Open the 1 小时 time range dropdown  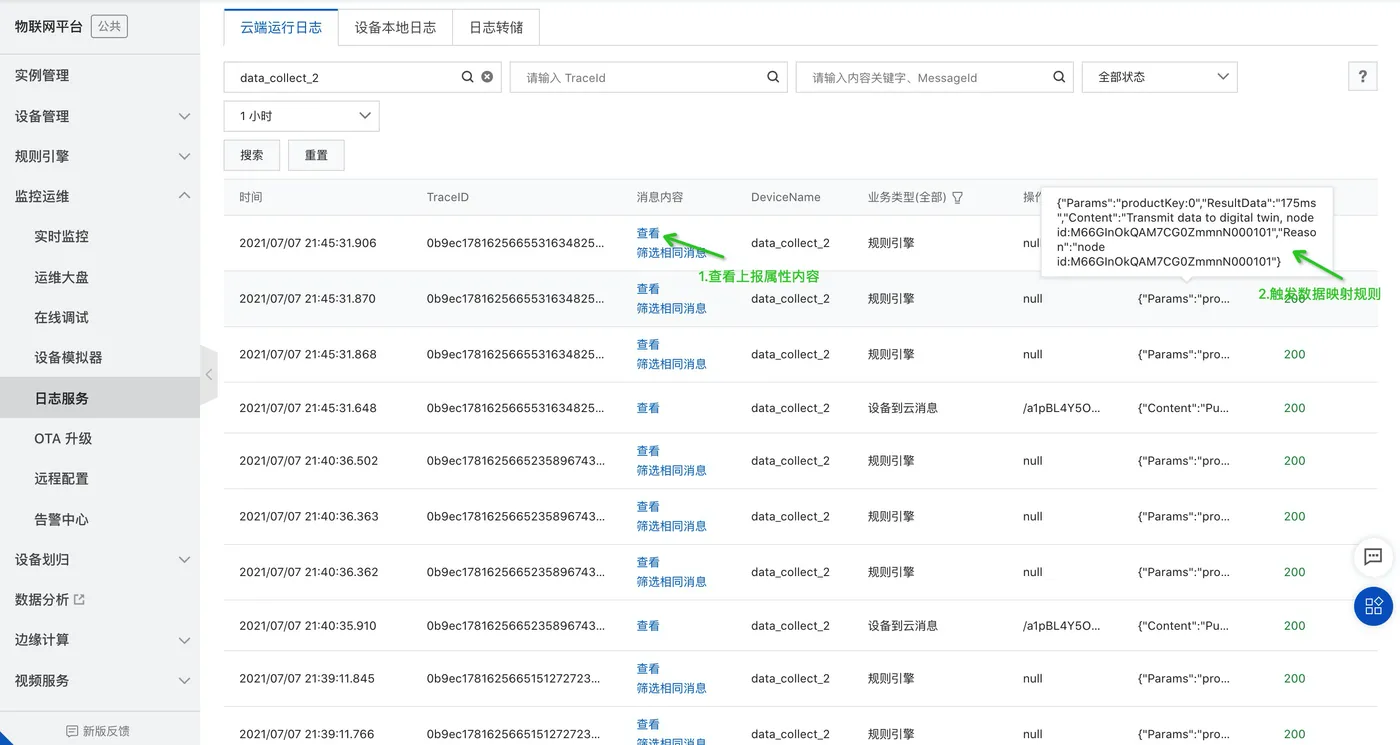coord(301,116)
